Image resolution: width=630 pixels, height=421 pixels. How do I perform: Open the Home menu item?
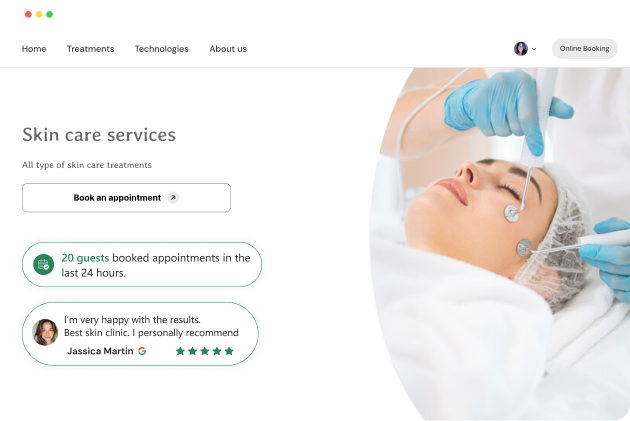point(34,49)
